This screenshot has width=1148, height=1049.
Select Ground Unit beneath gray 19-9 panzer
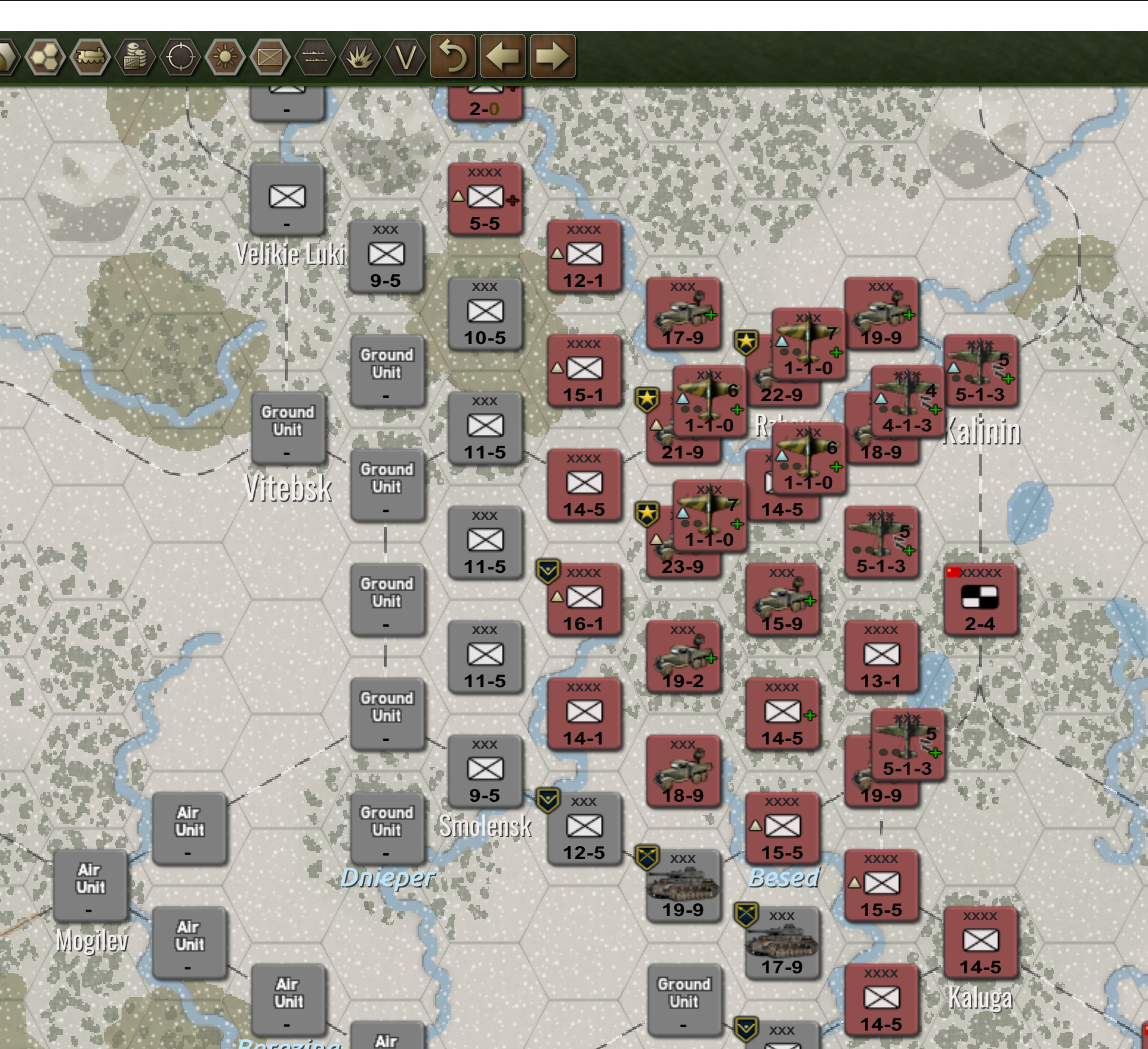683,999
